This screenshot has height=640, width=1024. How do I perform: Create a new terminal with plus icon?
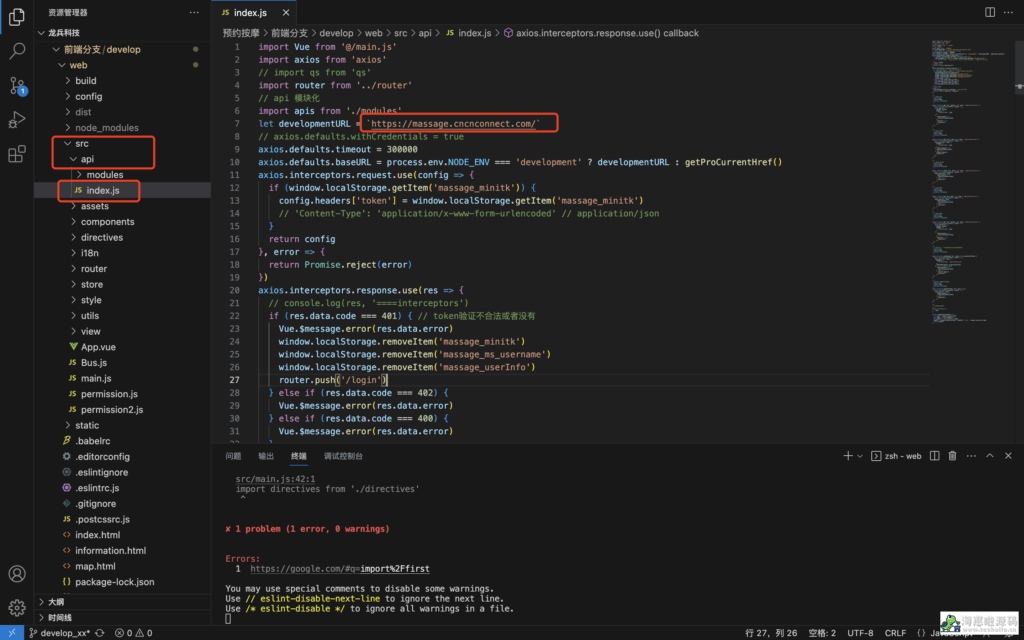tap(848, 456)
